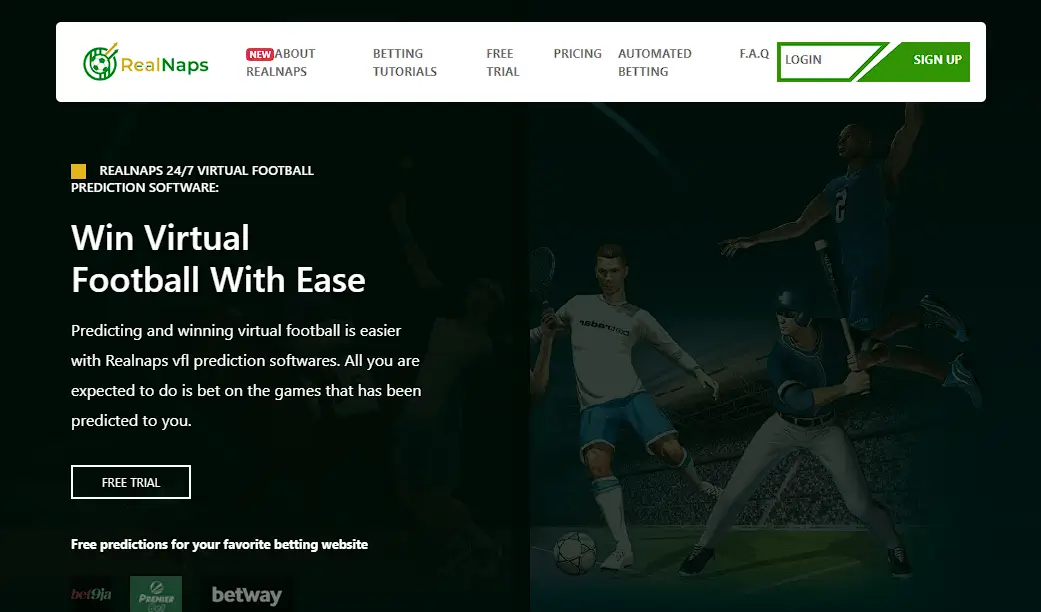This screenshot has width=1041, height=612.
Task: Click the soccer ball on the pitch
Action: [x=574, y=551]
